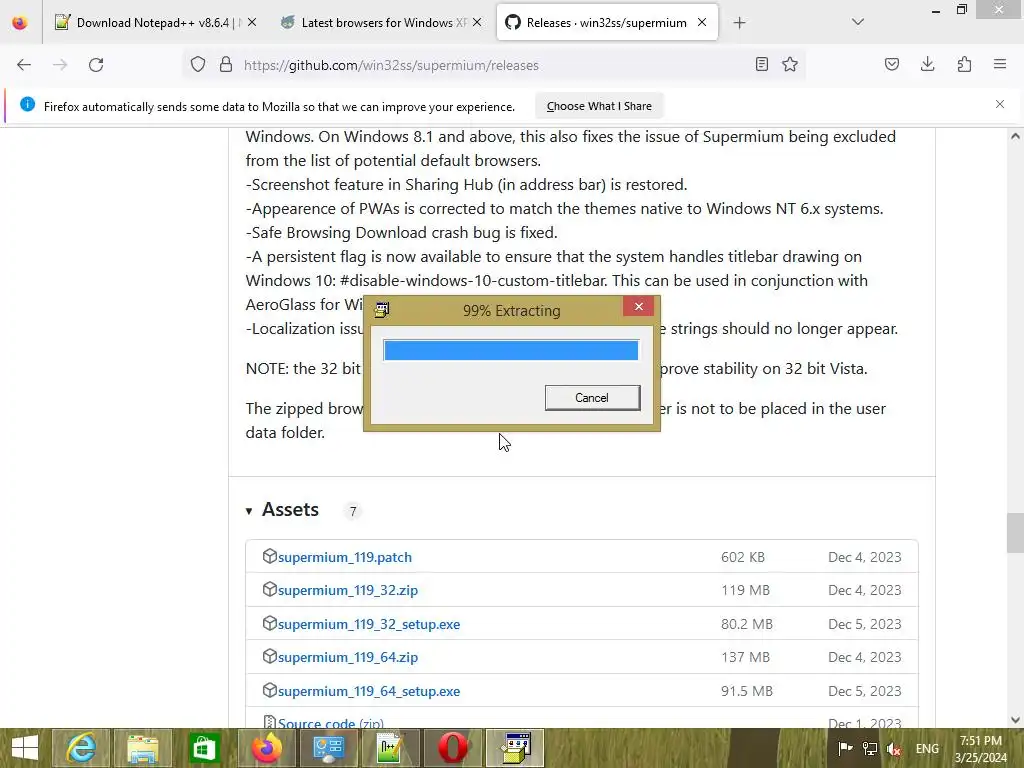Open the tracking protection shield icon
Screen dimensions: 1024x768
[198, 65]
